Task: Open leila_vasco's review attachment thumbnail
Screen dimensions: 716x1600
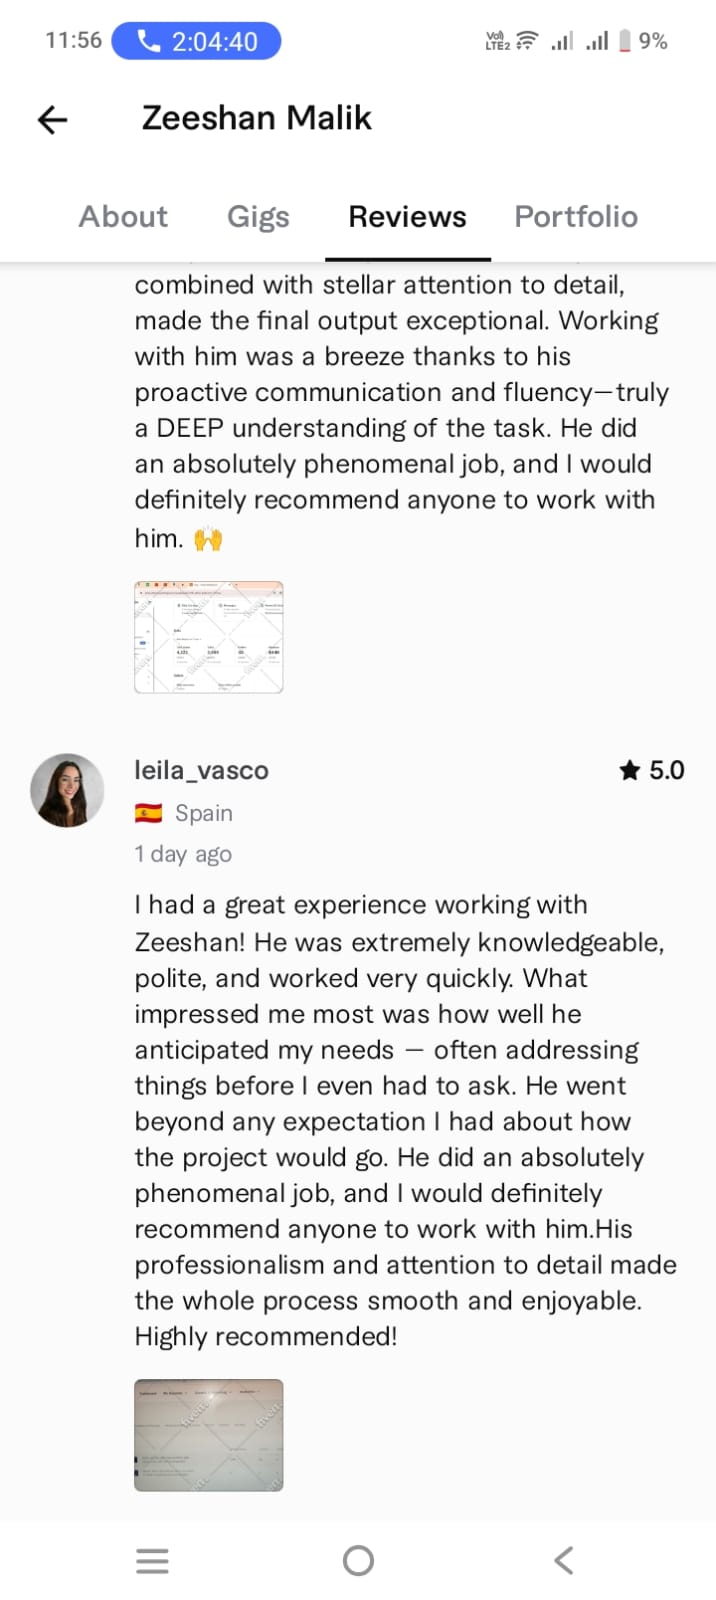Action: pyautogui.click(x=209, y=1435)
